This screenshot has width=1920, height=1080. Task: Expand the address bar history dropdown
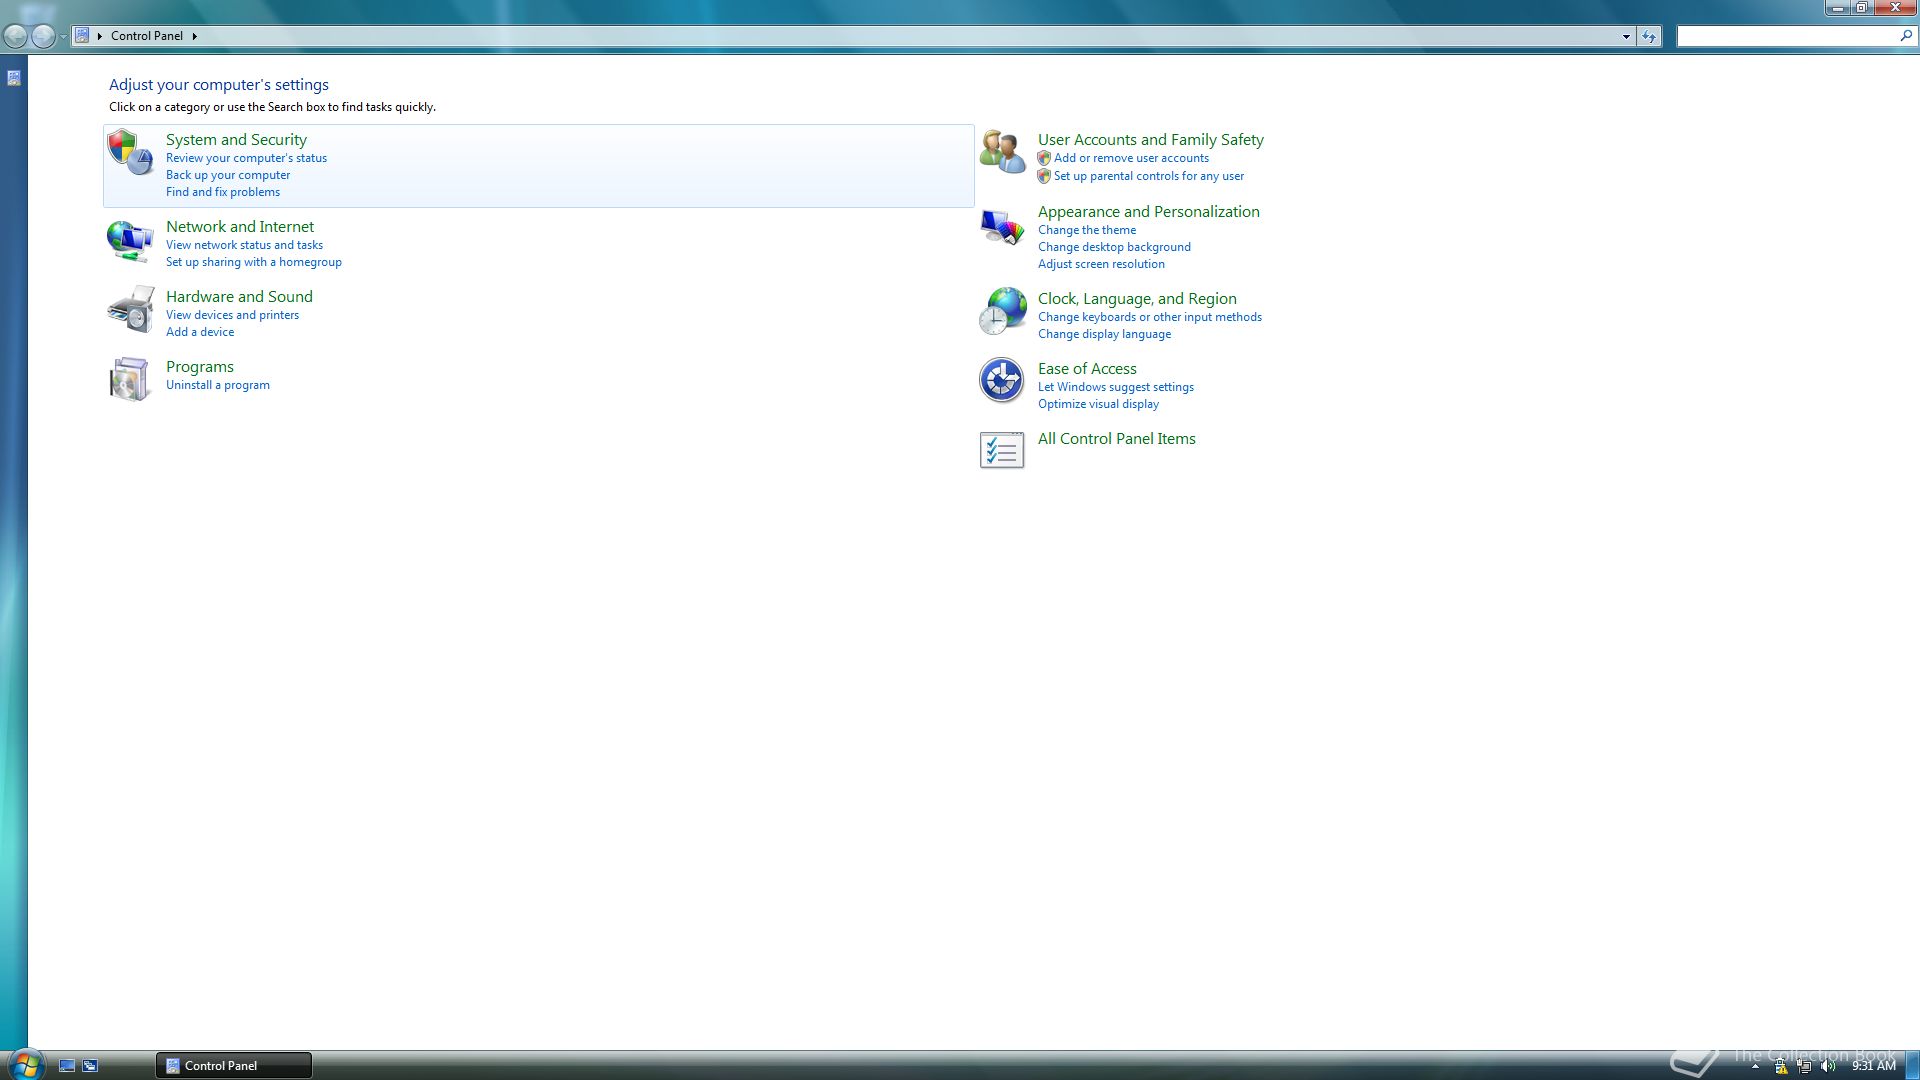(x=1626, y=36)
